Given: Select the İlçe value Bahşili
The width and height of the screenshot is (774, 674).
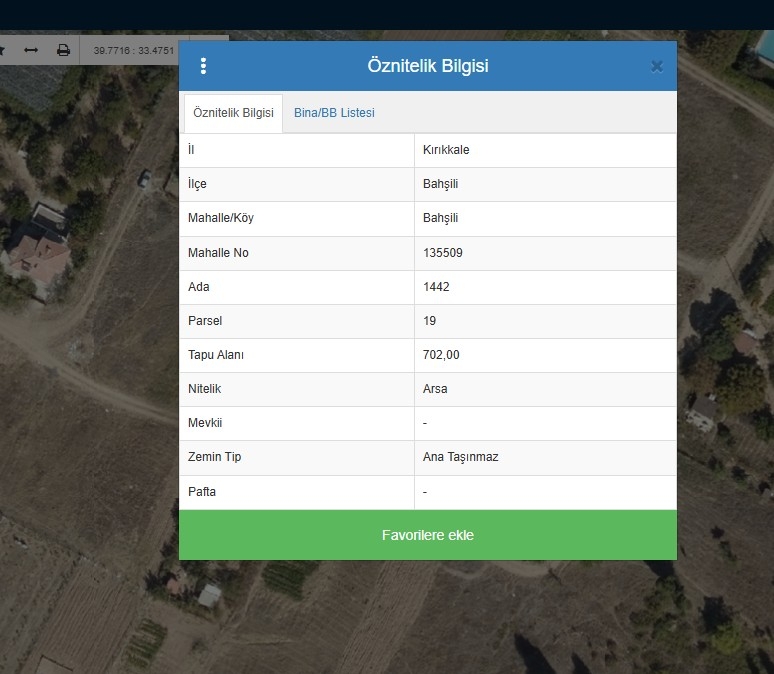Looking at the screenshot, I should pos(440,184).
